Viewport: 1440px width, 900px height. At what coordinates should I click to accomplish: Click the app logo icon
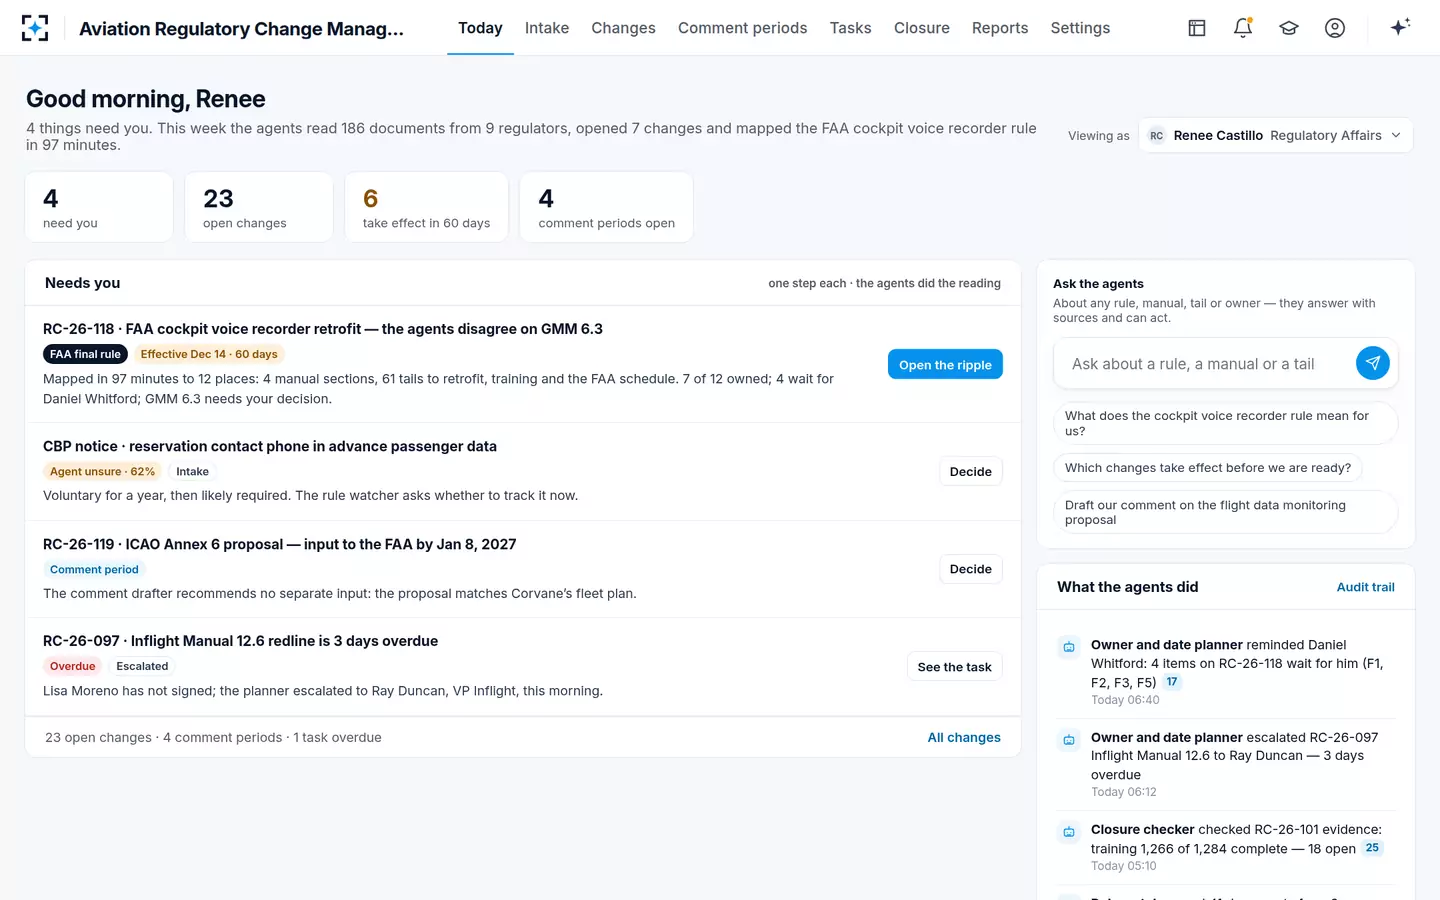pos(35,28)
